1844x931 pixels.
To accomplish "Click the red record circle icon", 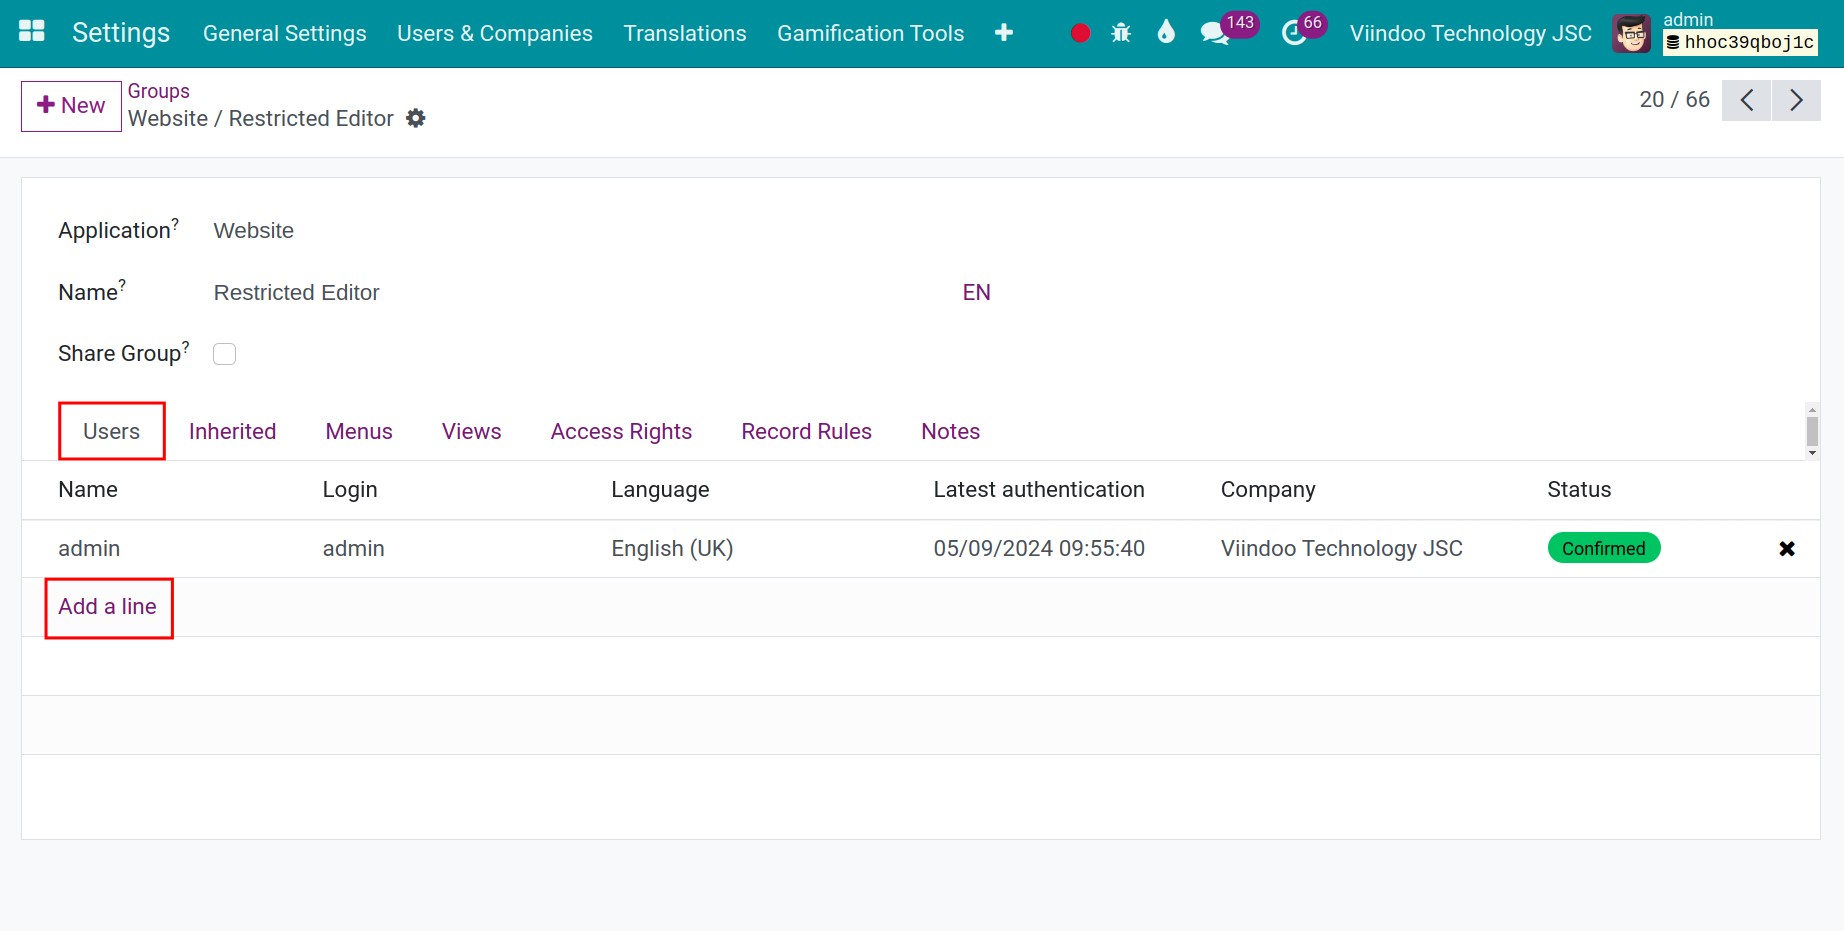I will click(x=1080, y=33).
